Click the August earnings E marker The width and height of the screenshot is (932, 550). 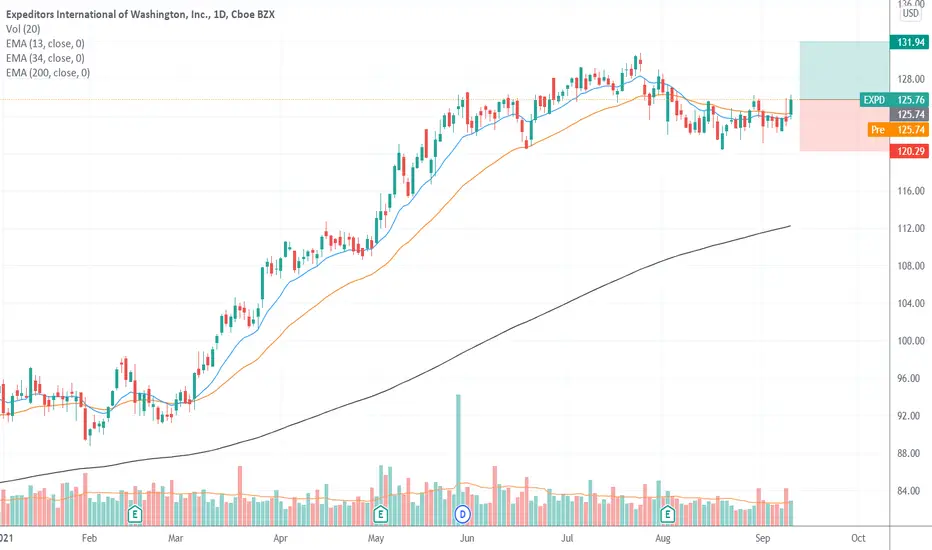(x=667, y=514)
